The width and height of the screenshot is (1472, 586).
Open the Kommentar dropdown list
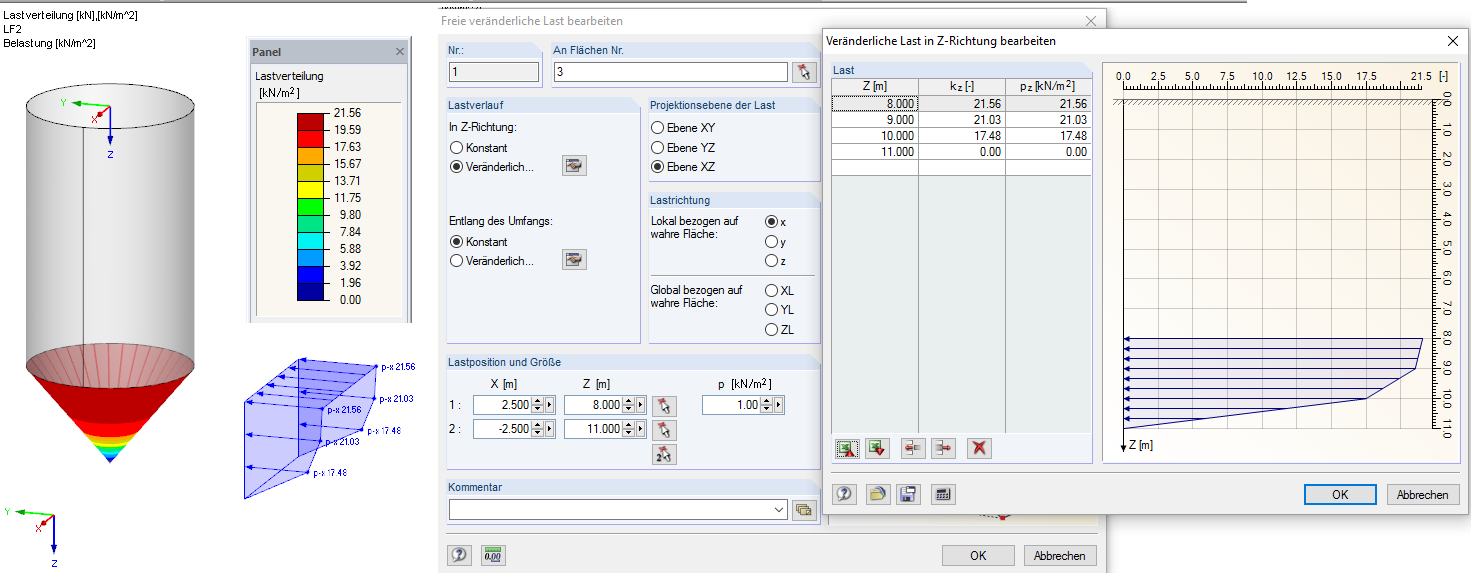tap(780, 510)
